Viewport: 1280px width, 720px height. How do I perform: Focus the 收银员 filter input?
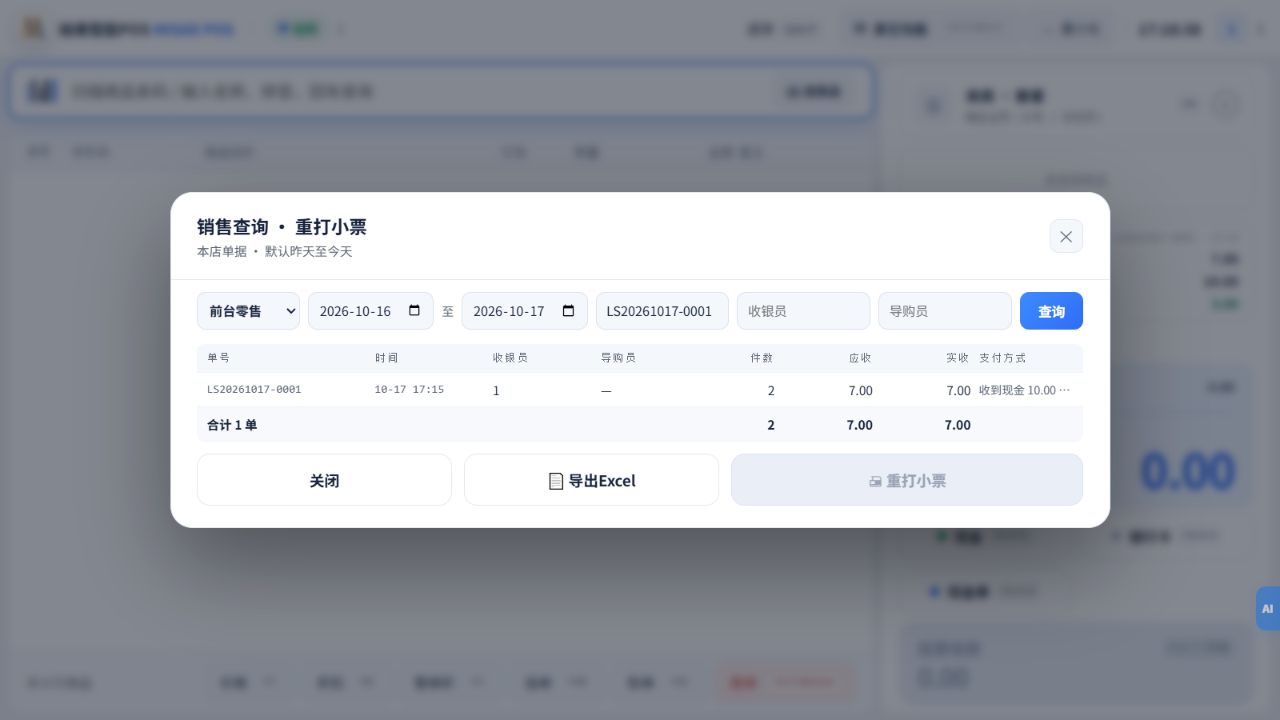(804, 311)
